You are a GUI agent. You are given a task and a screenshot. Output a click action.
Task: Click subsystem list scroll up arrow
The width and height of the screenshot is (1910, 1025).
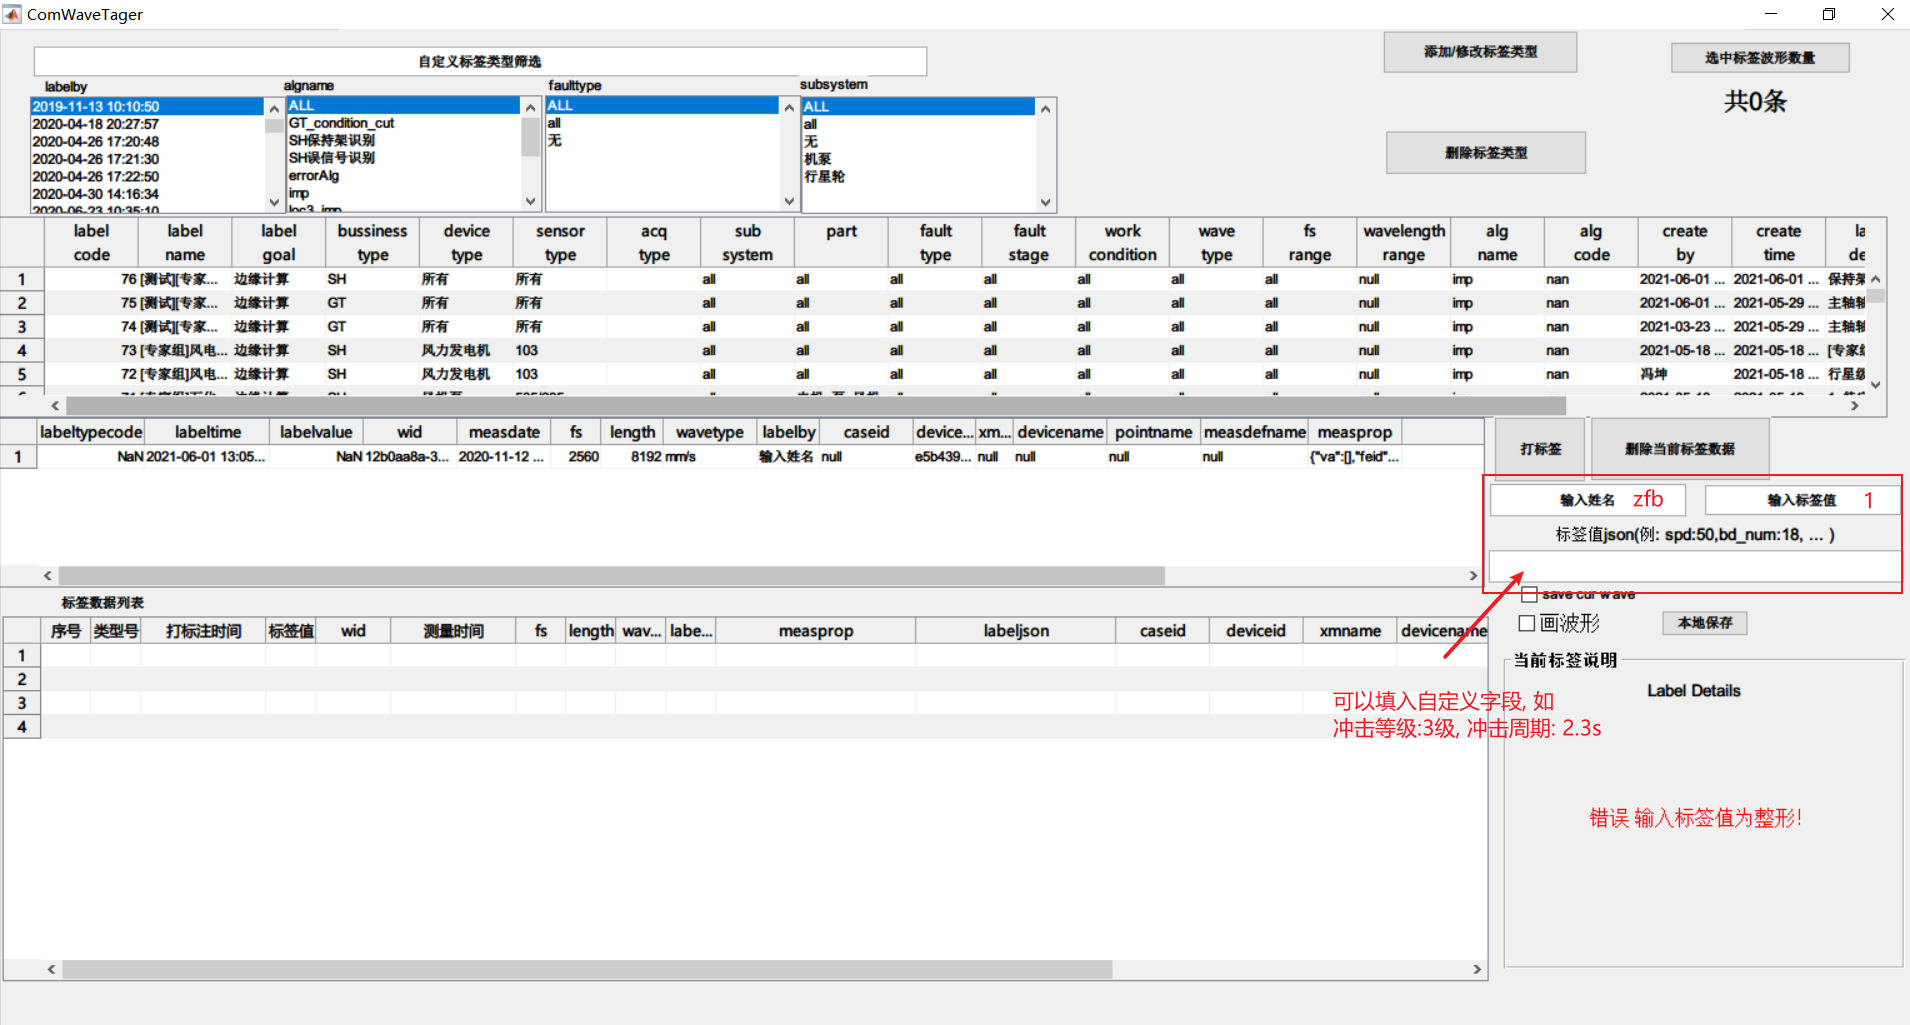[1046, 108]
